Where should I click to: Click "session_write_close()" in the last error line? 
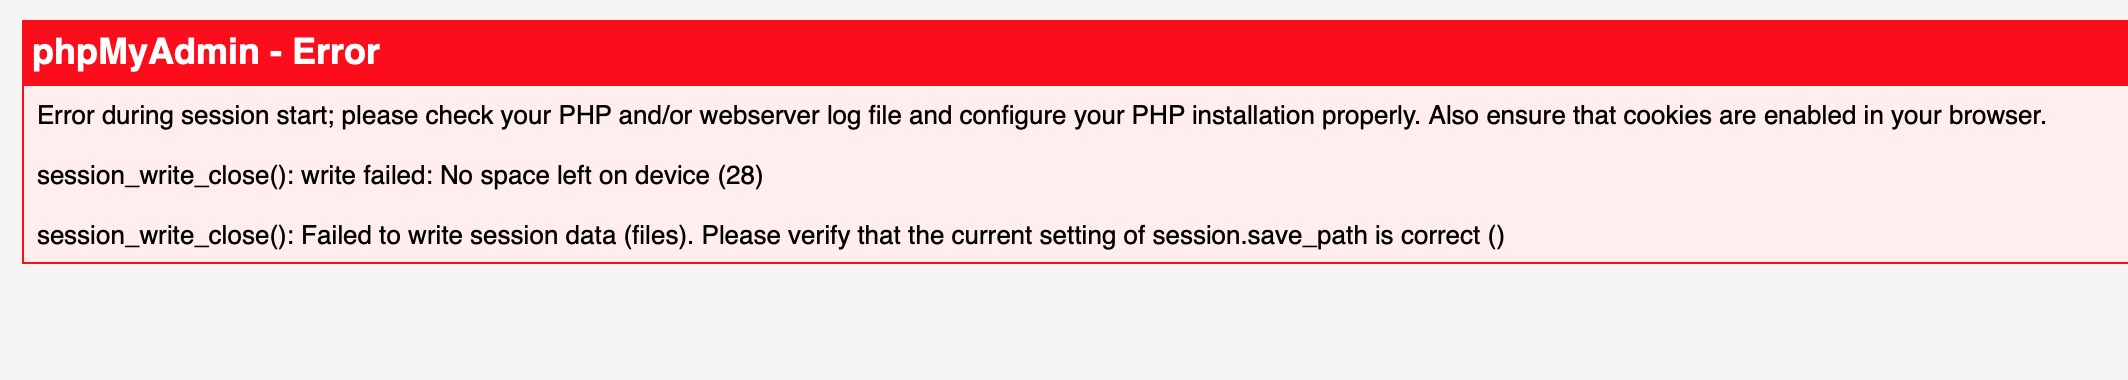pyautogui.click(x=165, y=236)
